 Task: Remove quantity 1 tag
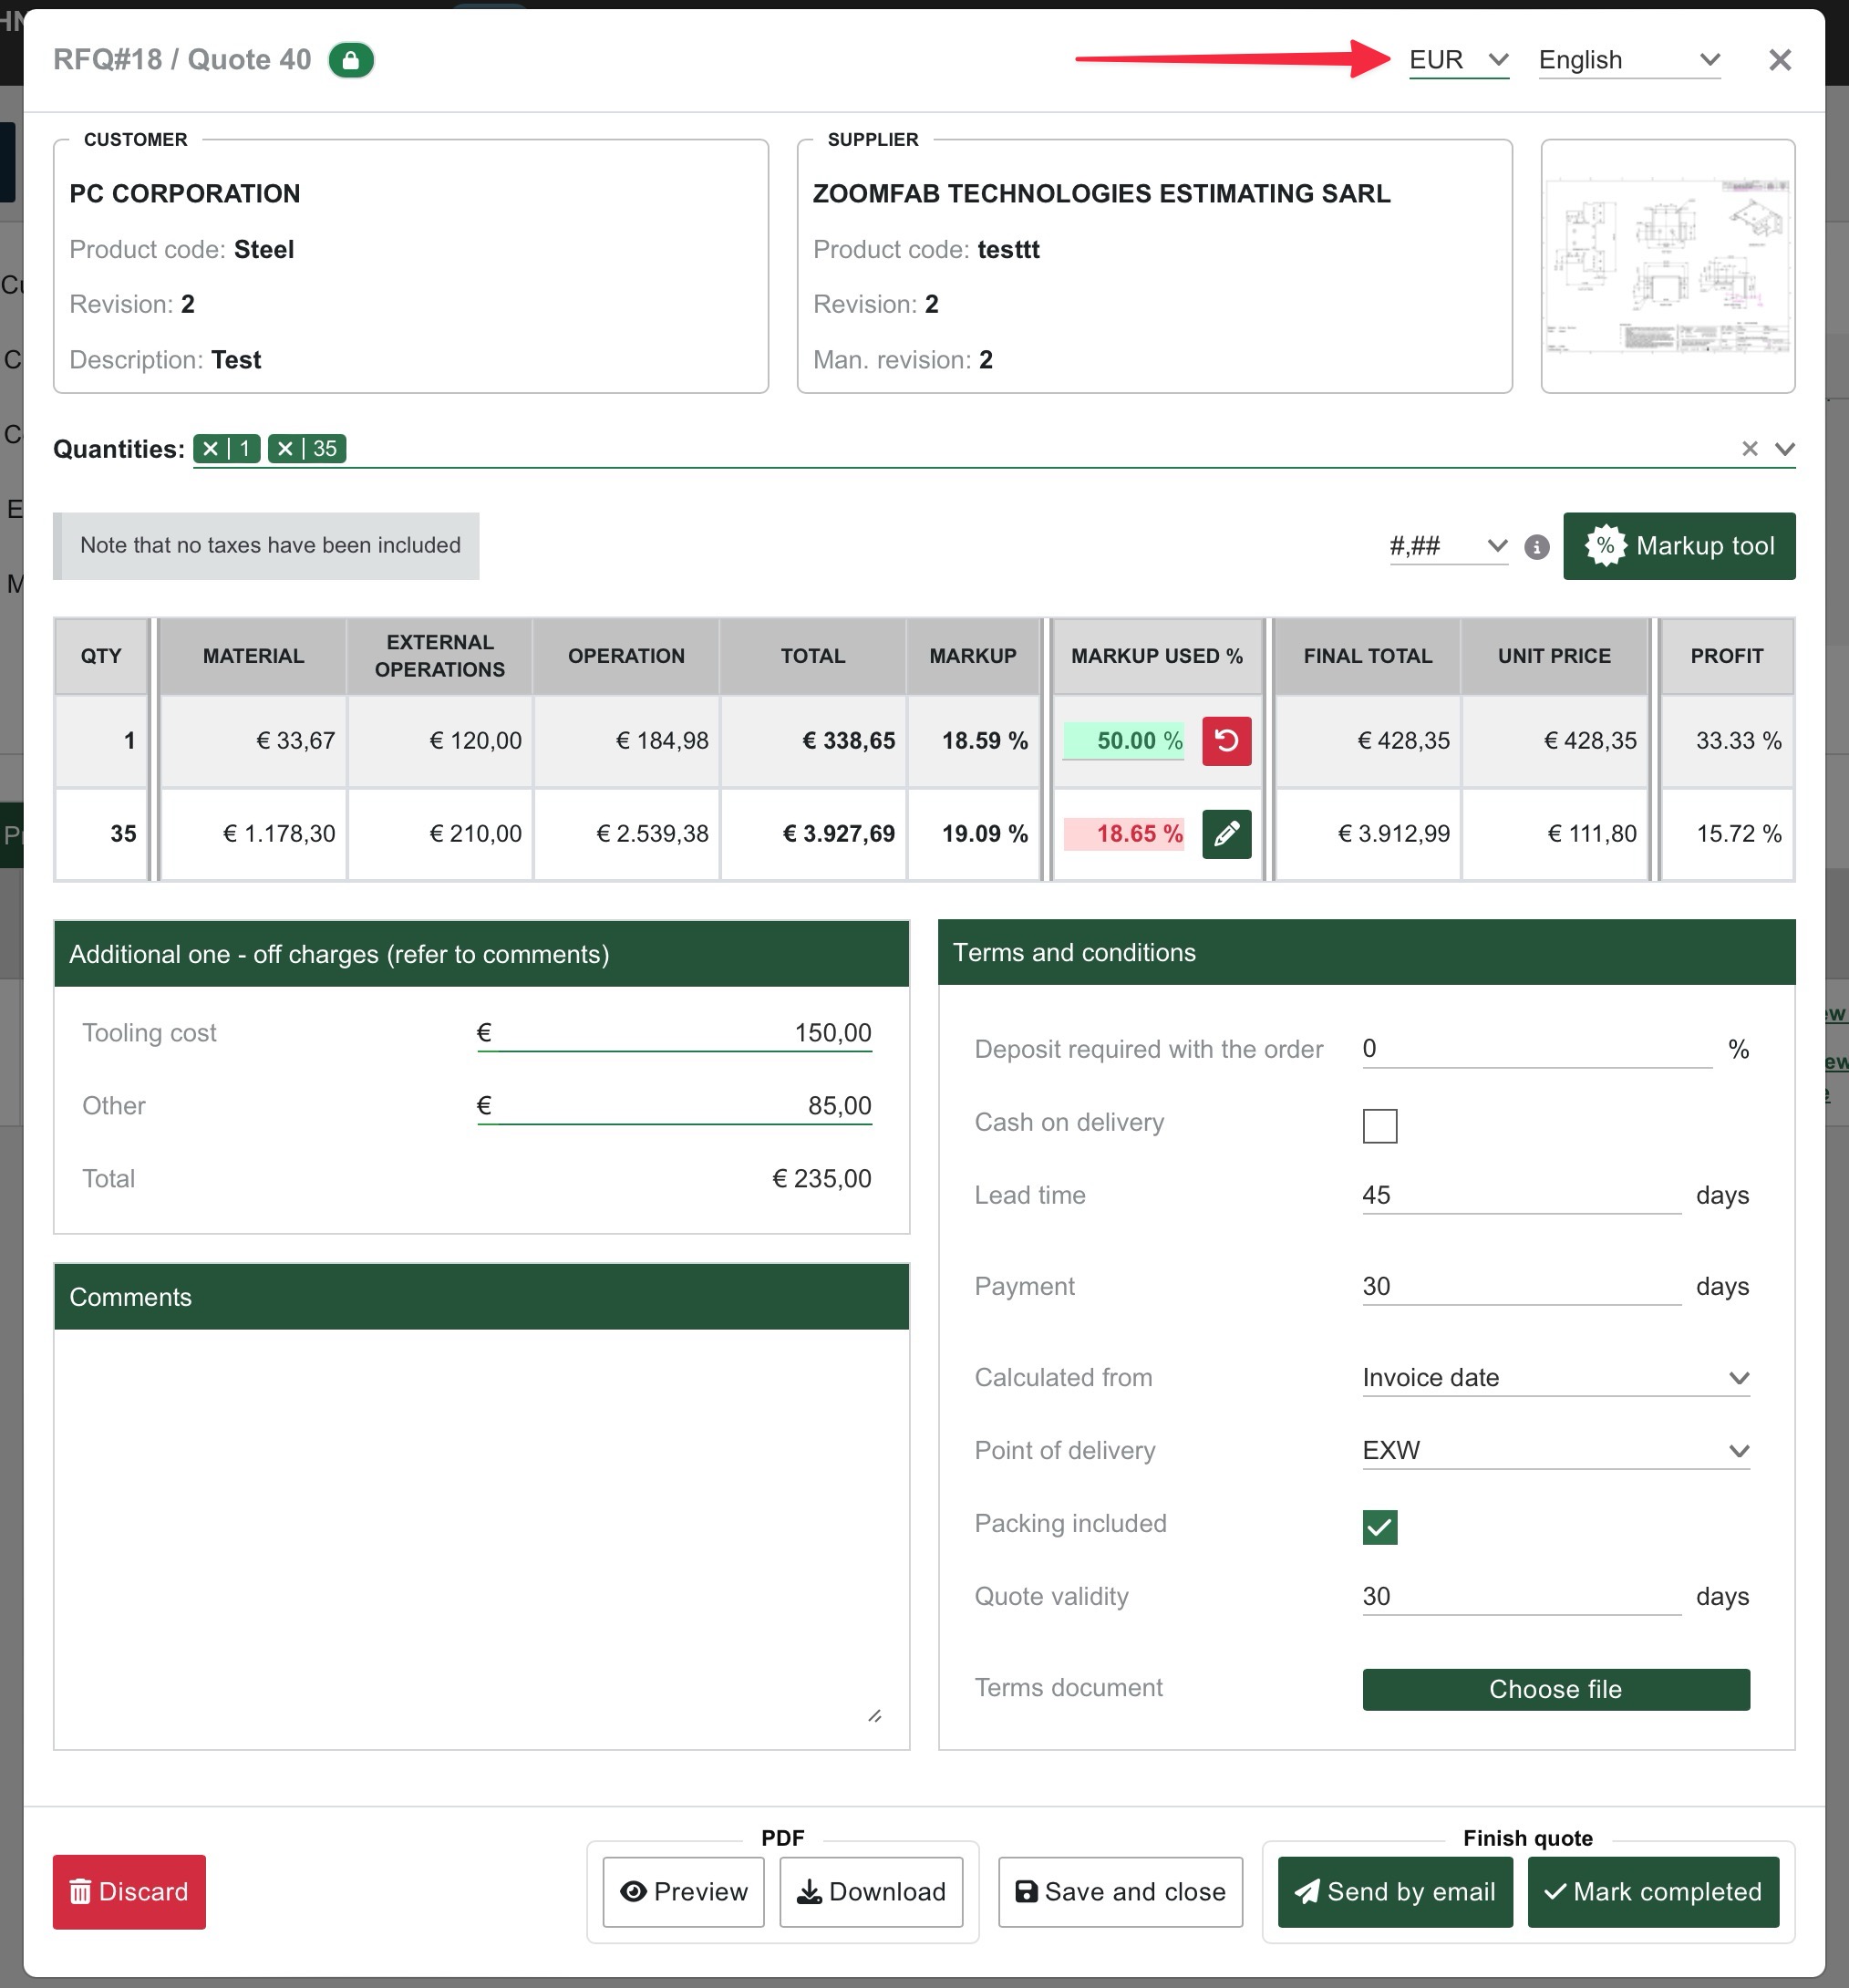click(211, 449)
